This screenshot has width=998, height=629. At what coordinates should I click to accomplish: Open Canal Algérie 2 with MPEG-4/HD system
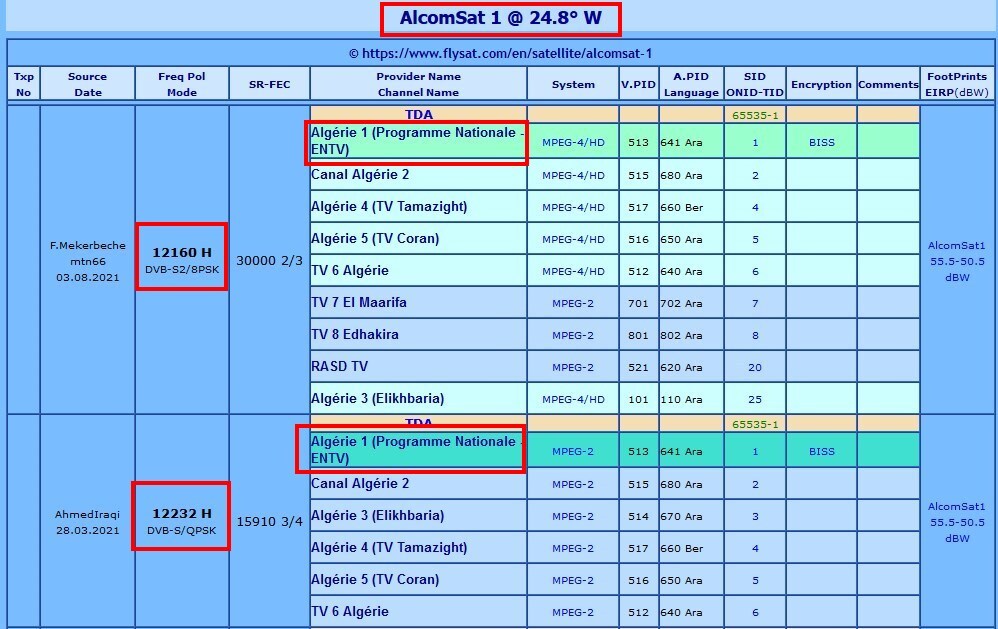click(360, 174)
